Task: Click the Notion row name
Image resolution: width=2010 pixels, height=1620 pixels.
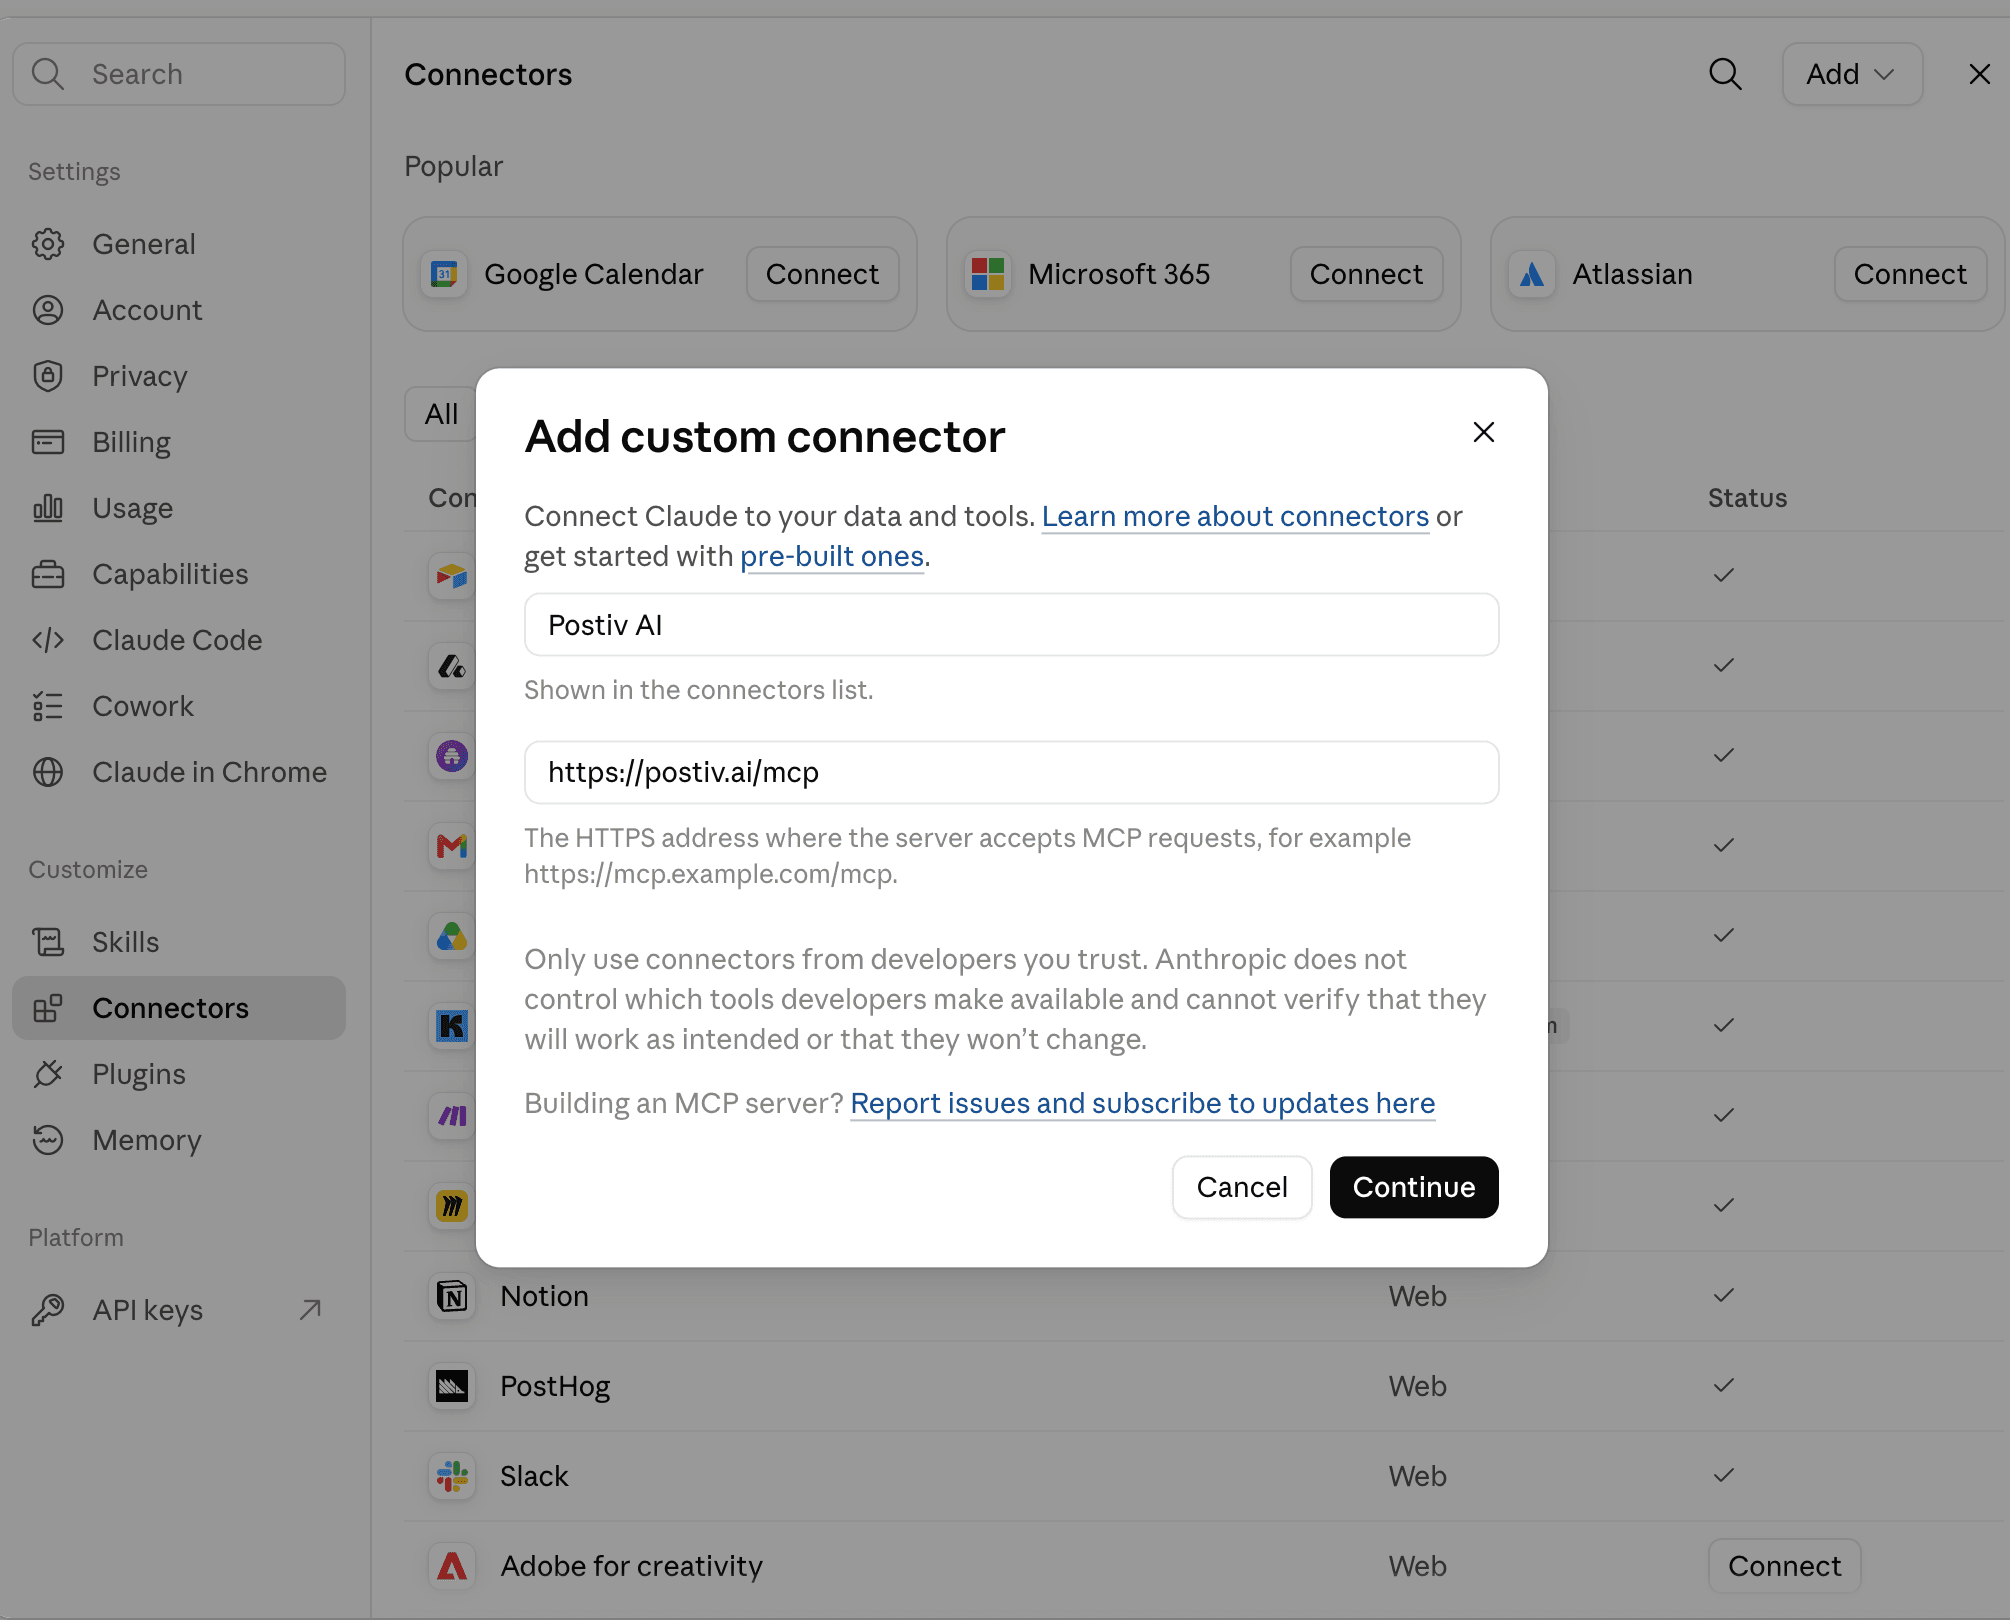Action: click(x=544, y=1296)
